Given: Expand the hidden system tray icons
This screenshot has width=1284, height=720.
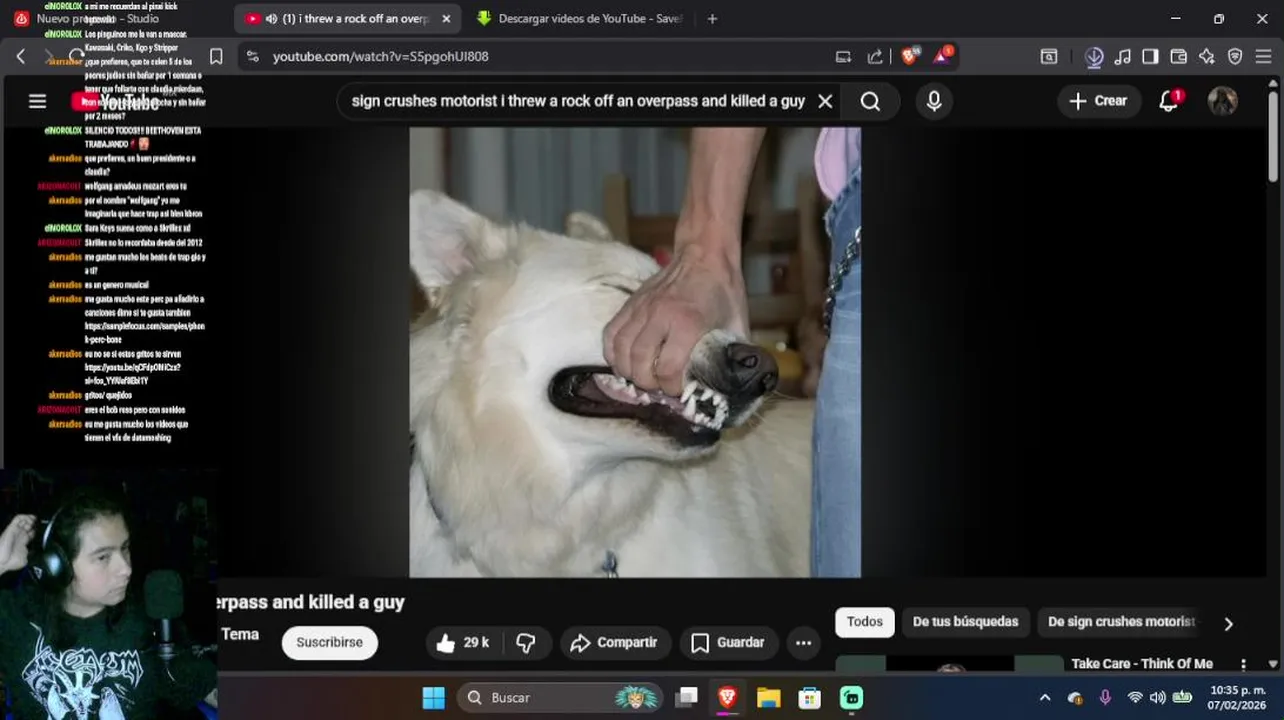Looking at the screenshot, I should coord(1045,698).
